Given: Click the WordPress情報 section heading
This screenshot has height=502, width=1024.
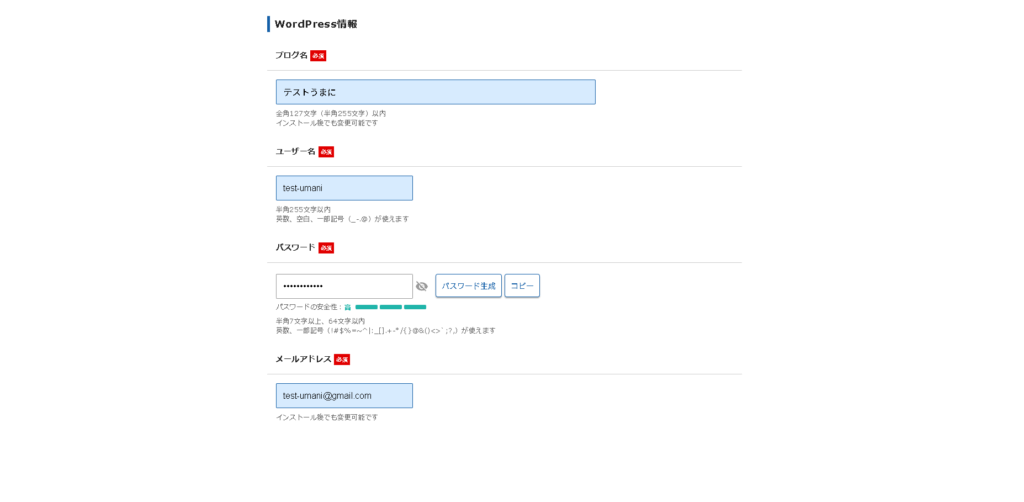Looking at the screenshot, I should (315, 24).
